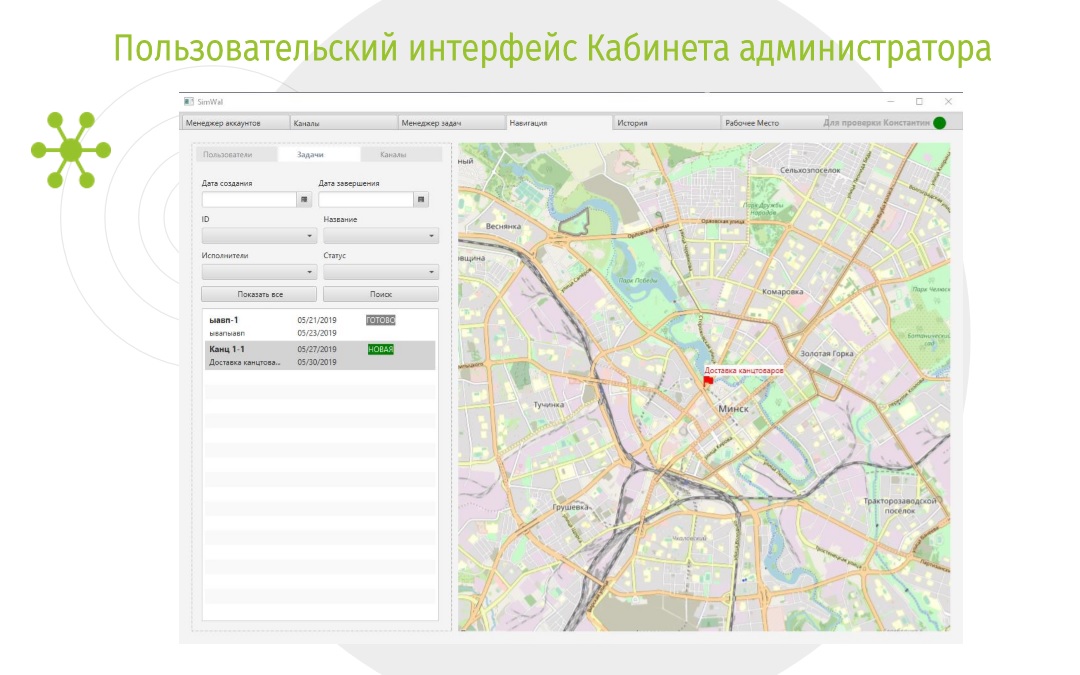Image resolution: width=1080 pixels, height=675 pixels.
Task: Select the Навигация tab
Action: 559,123
